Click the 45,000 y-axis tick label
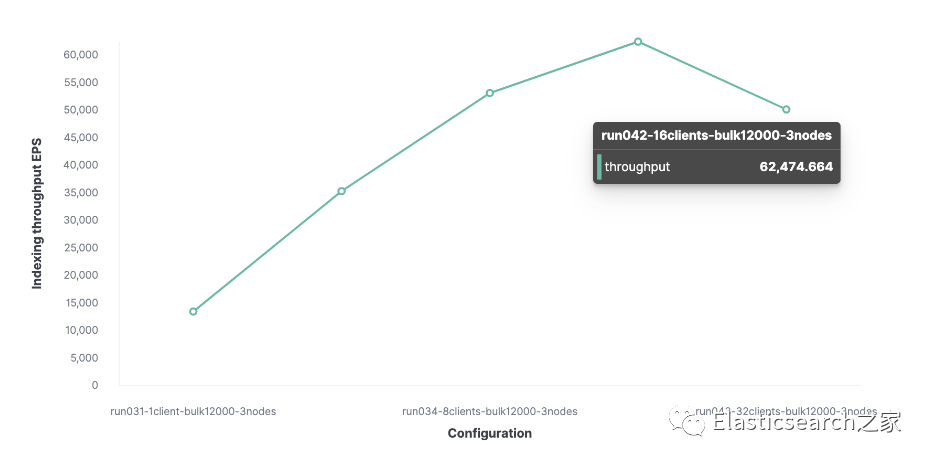Image resolution: width=932 pixels, height=463 pixels. click(81, 137)
